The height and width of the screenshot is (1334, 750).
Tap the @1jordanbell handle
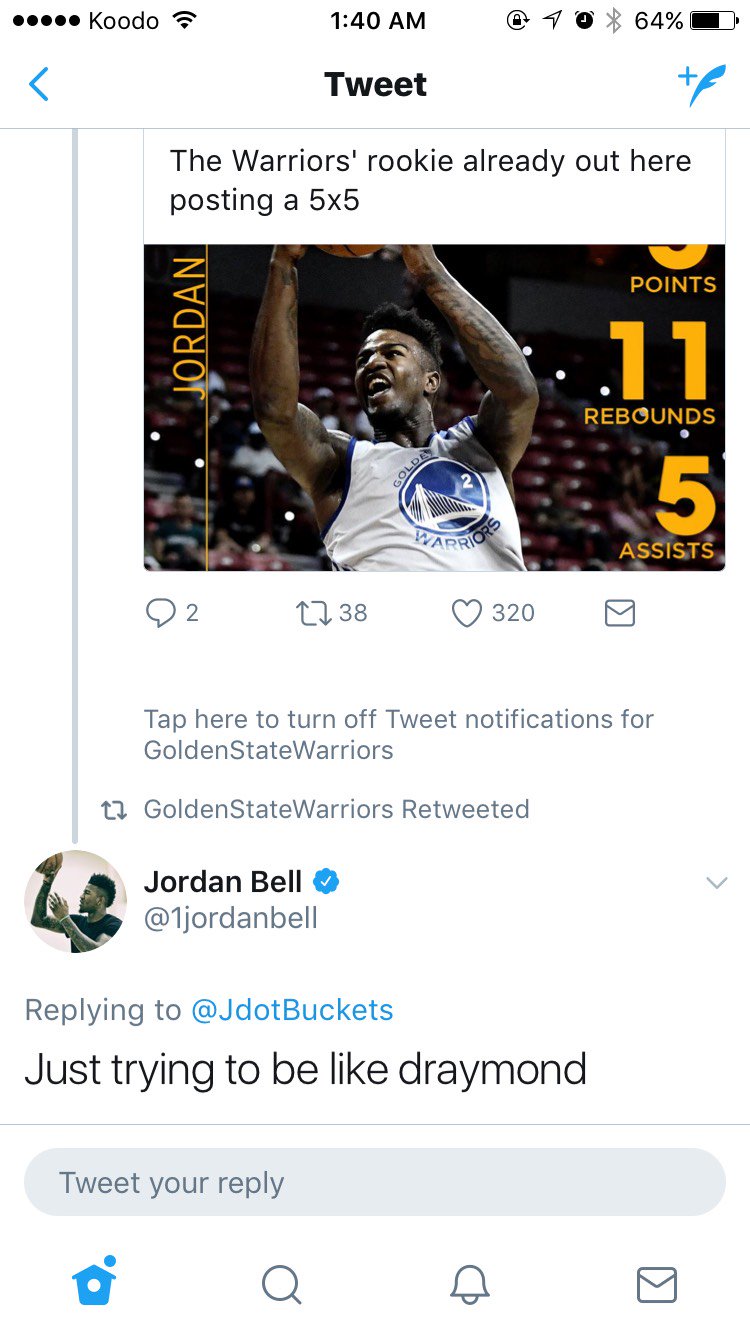[x=231, y=918]
